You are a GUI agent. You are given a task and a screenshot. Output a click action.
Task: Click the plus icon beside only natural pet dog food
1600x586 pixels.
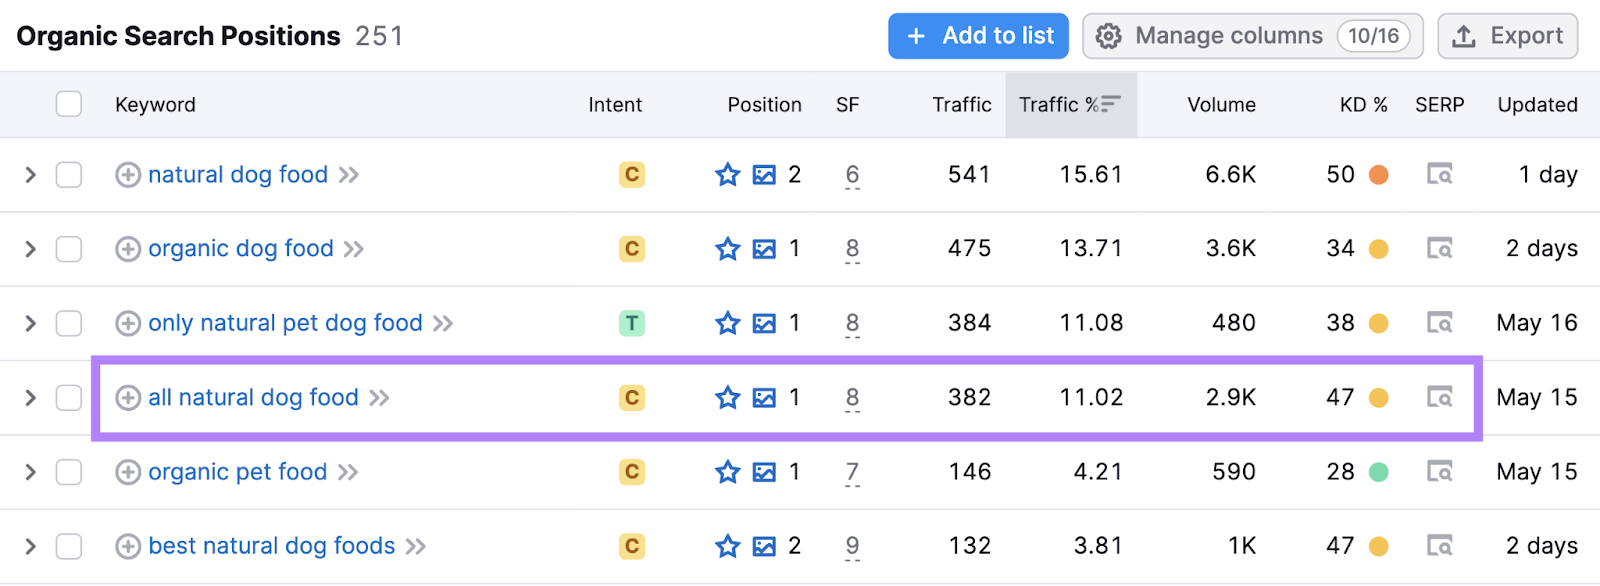(128, 323)
